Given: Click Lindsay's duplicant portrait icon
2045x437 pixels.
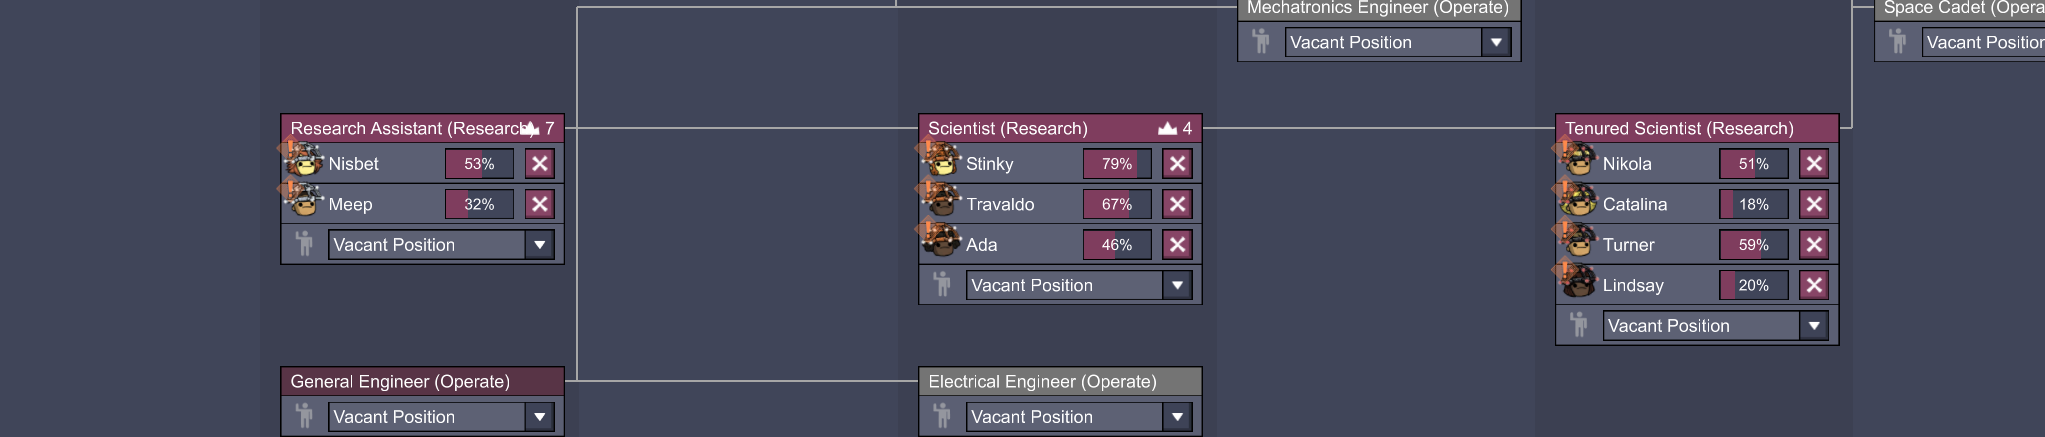Looking at the screenshot, I should tap(1579, 284).
